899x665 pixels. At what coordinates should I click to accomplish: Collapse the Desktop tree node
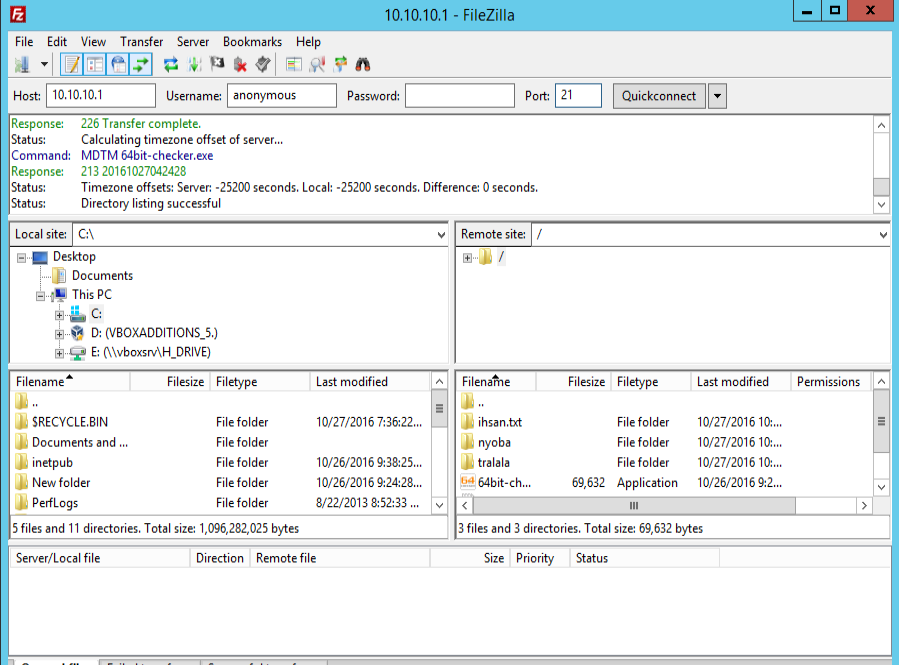point(21,258)
